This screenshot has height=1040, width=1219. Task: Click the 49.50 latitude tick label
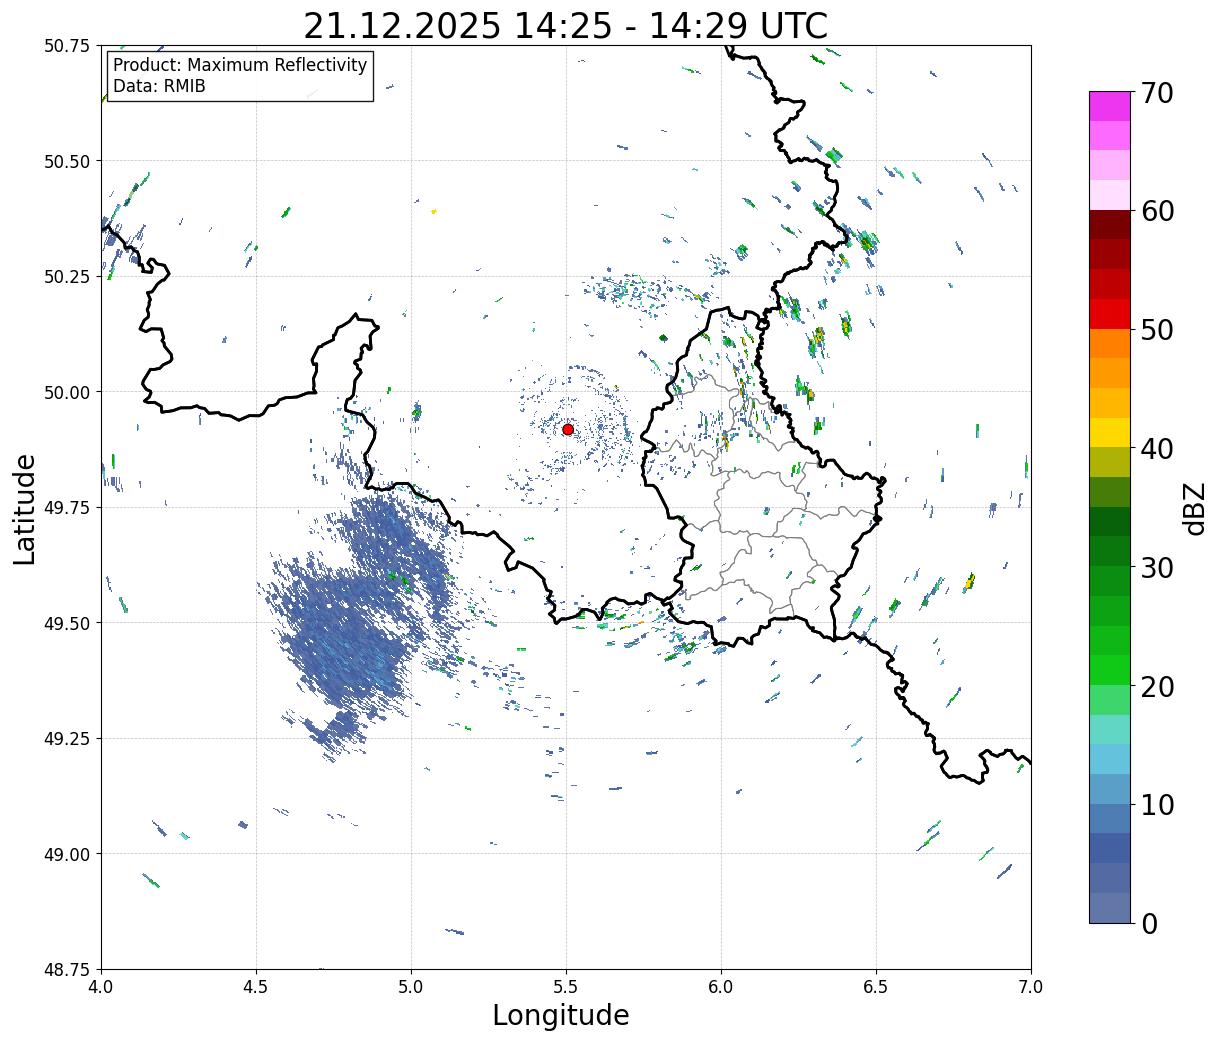point(67,623)
